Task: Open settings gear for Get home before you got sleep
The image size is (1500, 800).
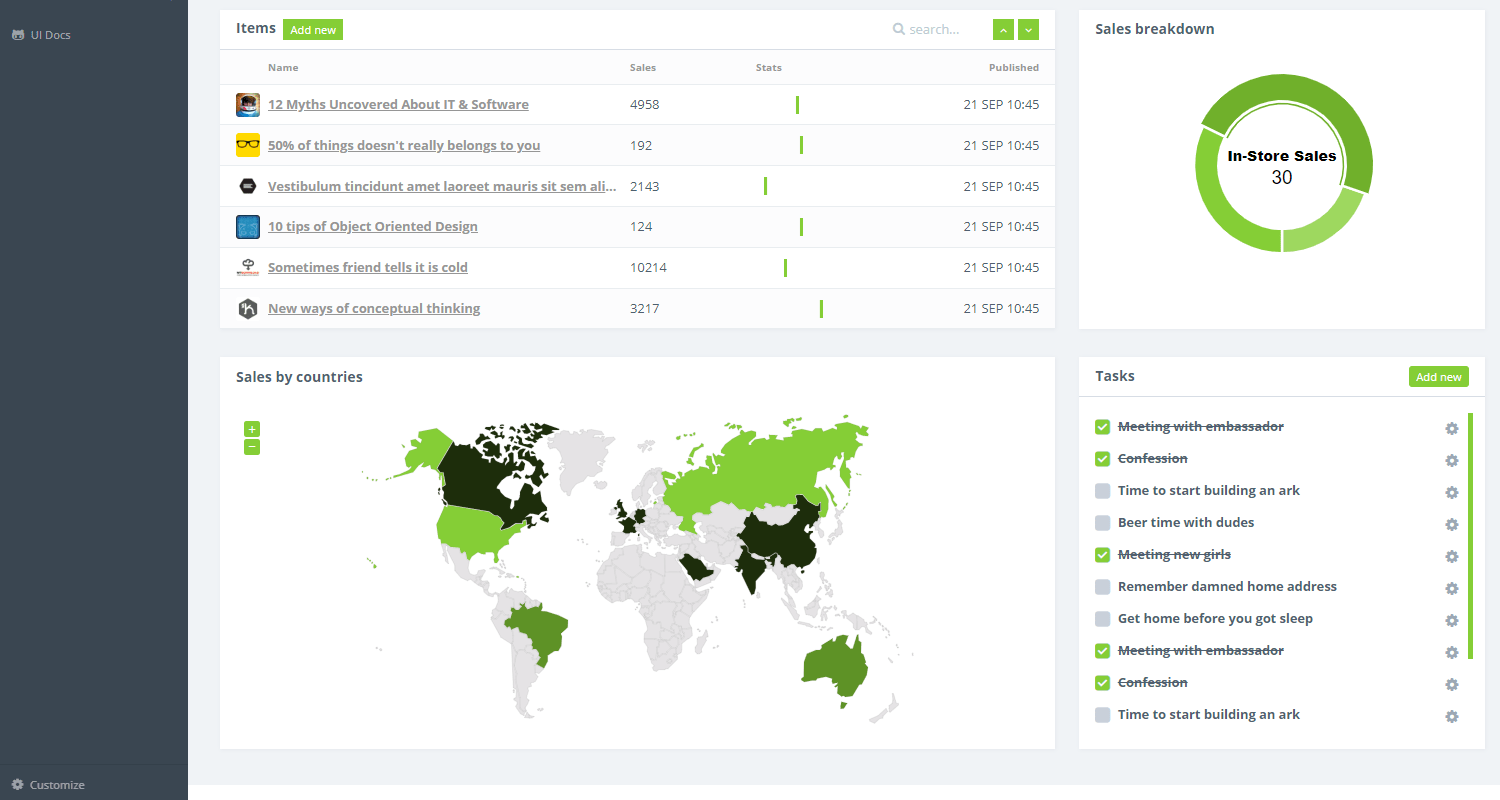Action: coord(1451,620)
